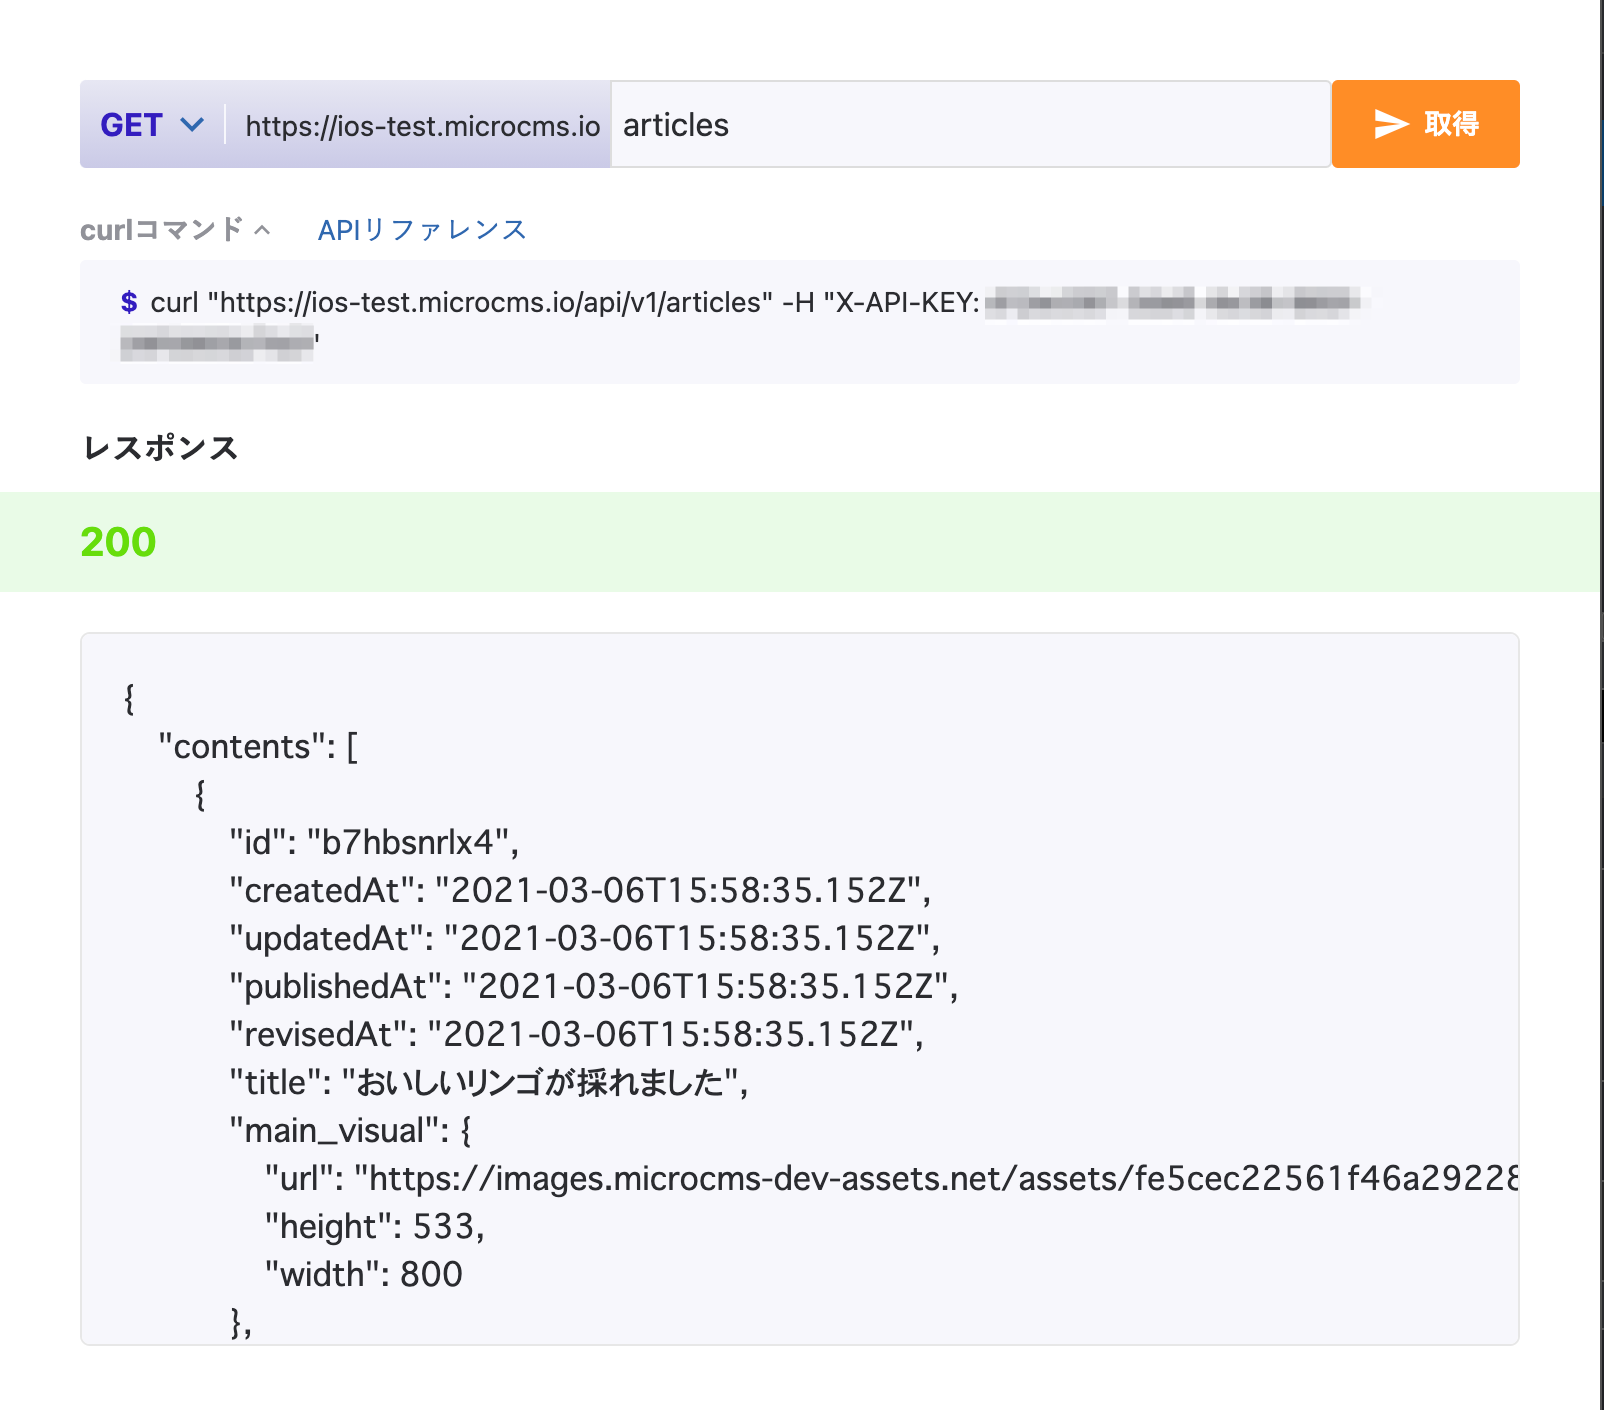Collapse the curlコマンド section

162,230
